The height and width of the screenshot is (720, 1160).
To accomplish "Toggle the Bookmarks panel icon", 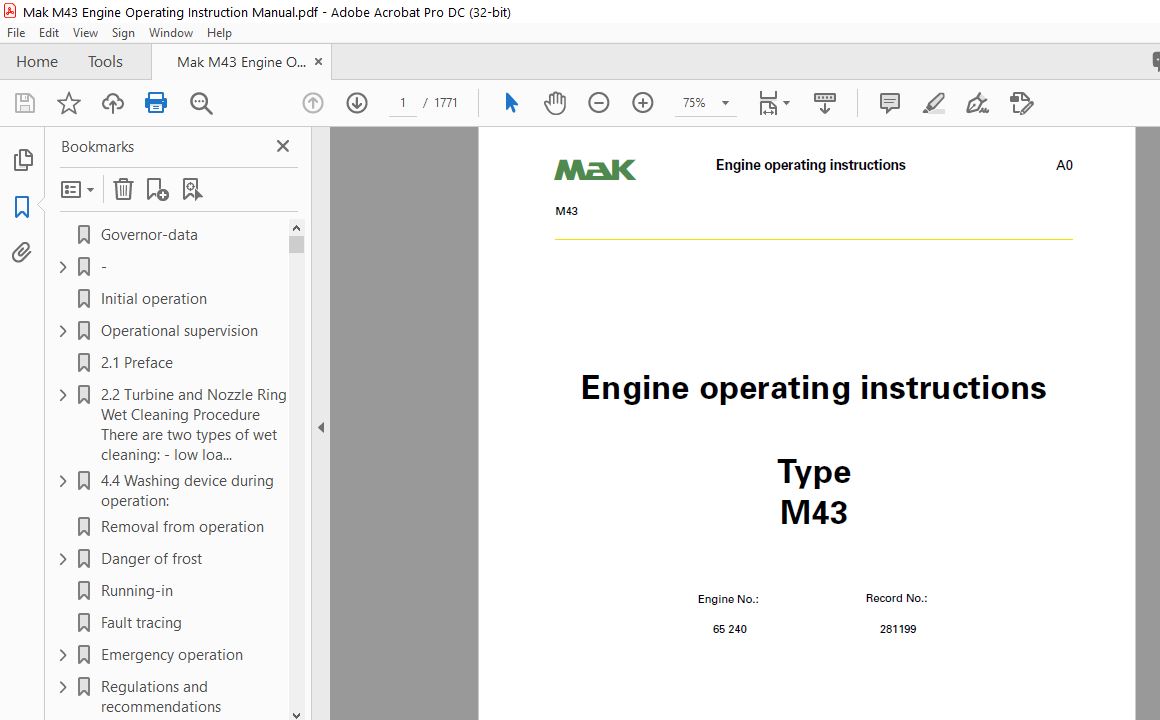I will click(22, 206).
